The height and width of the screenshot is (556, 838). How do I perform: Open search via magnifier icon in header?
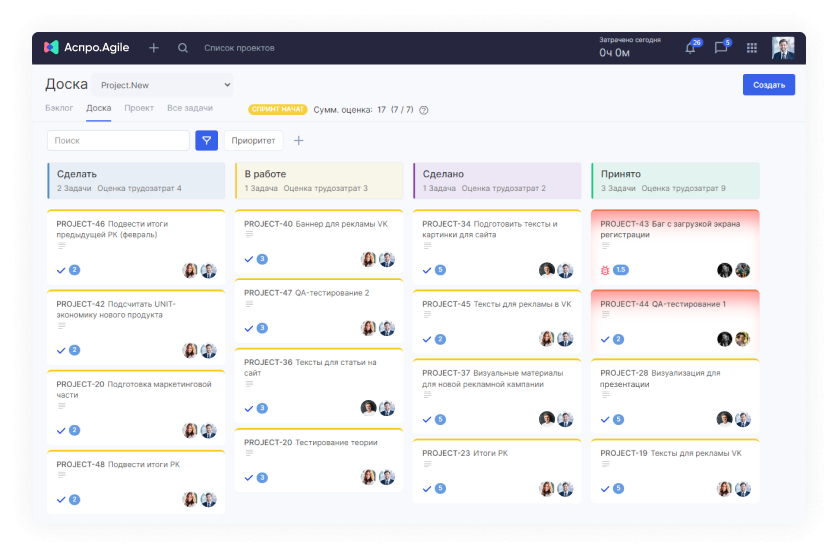coord(183,48)
